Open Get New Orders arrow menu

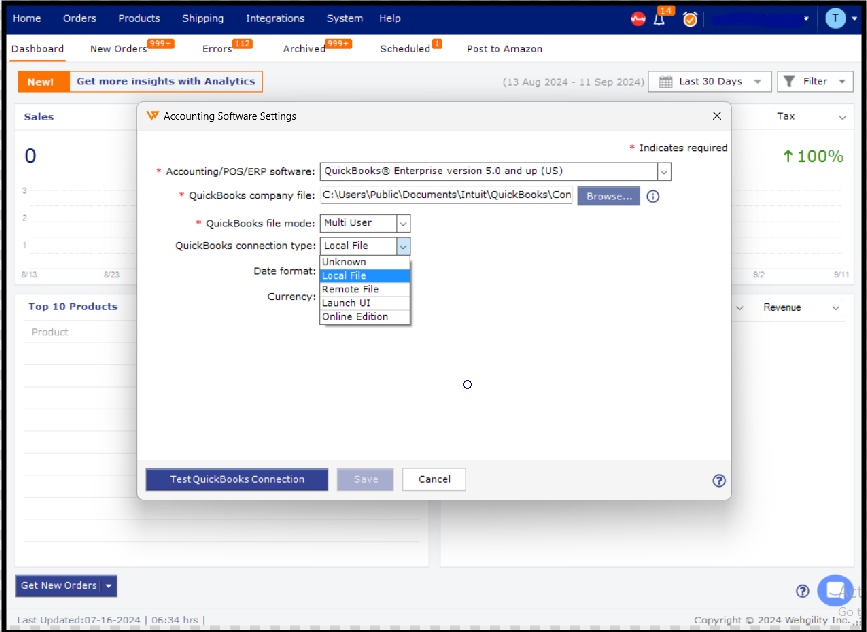click(x=109, y=586)
